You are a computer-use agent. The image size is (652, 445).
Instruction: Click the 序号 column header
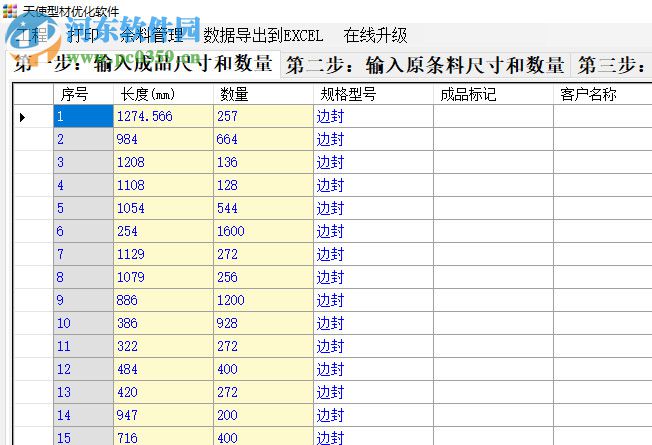(x=84, y=94)
